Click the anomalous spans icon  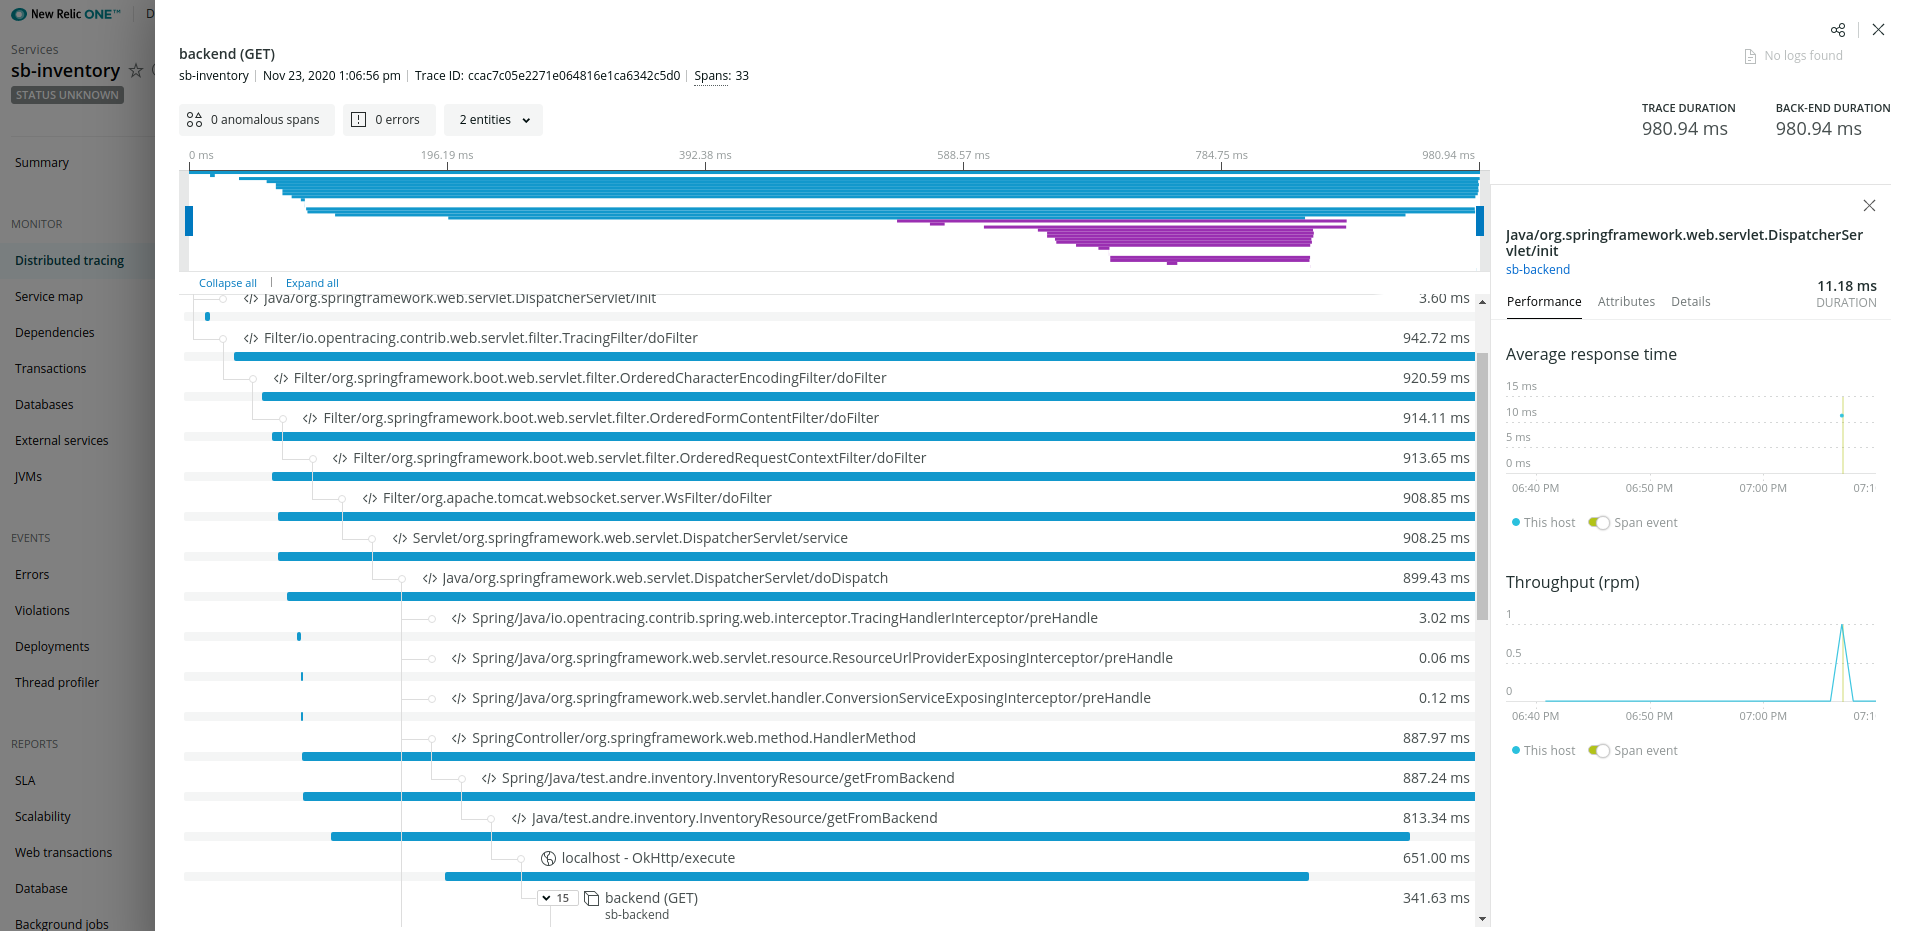(x=194, y=120)
